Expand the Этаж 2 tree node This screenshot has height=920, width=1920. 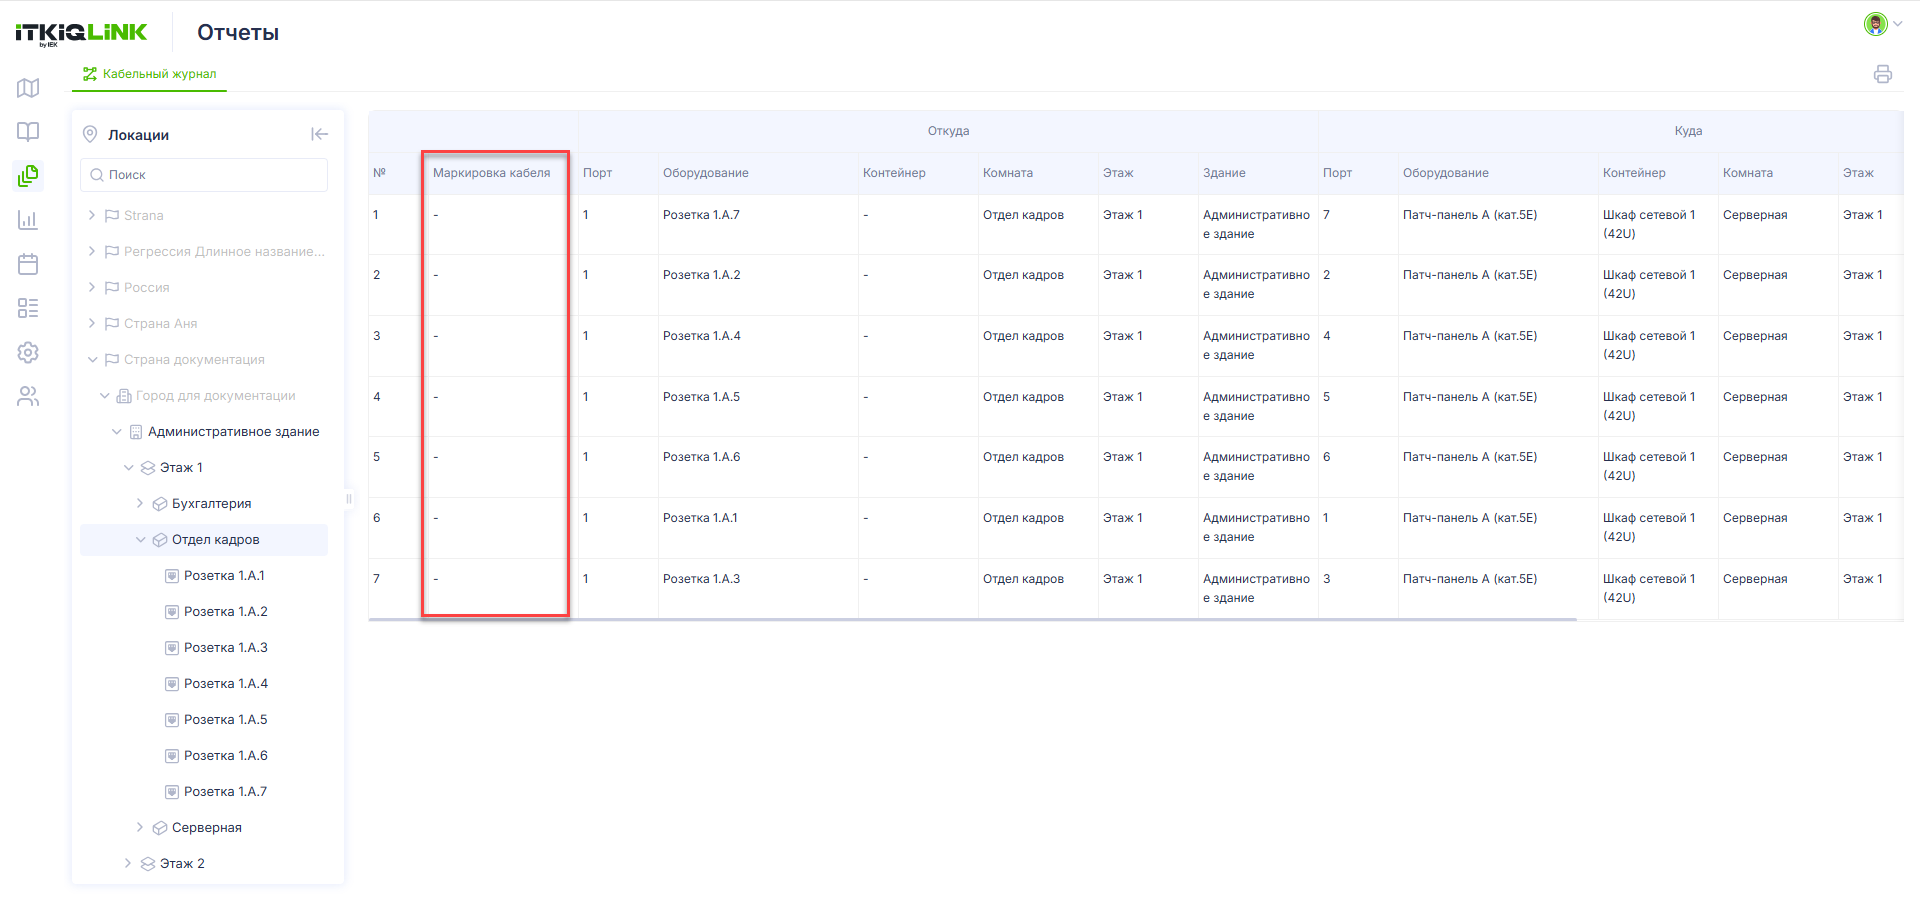coord(128,863)
